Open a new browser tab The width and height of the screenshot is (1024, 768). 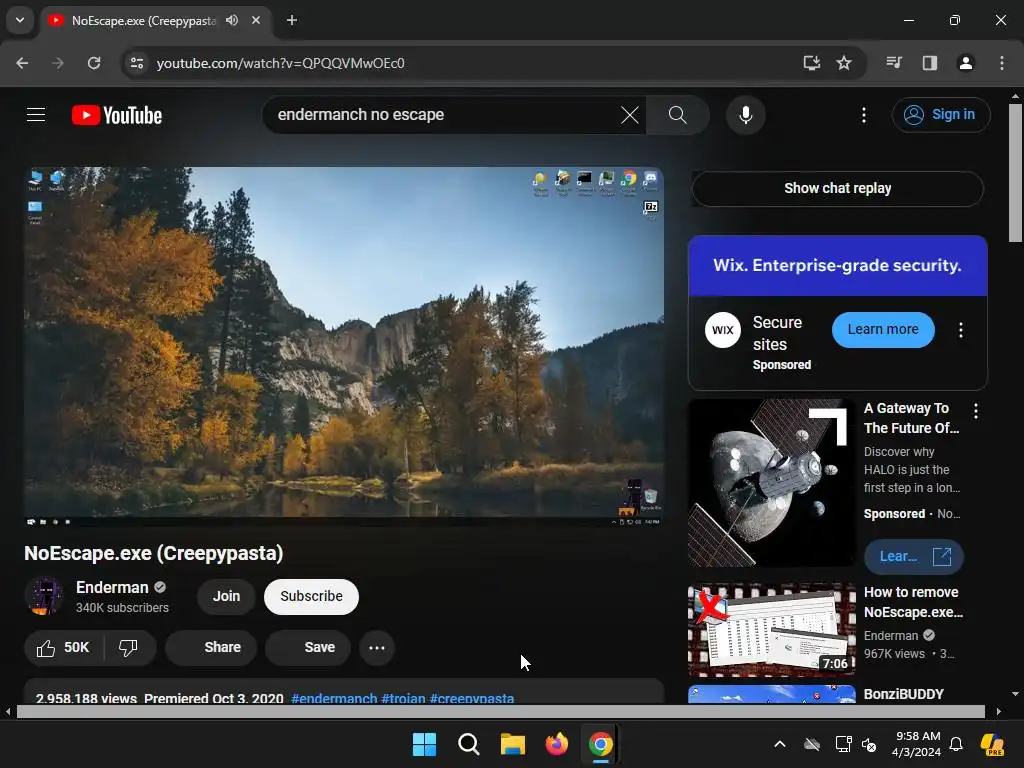click(x=292, y=20)
